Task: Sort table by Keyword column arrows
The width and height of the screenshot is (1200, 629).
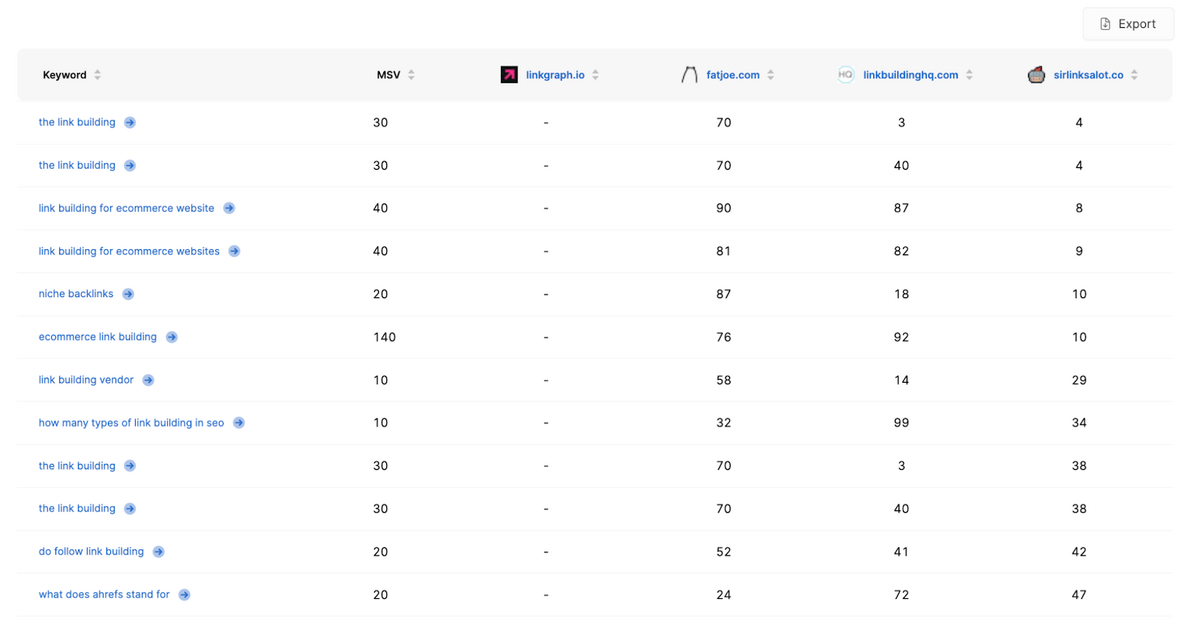Action: point(97,75)
